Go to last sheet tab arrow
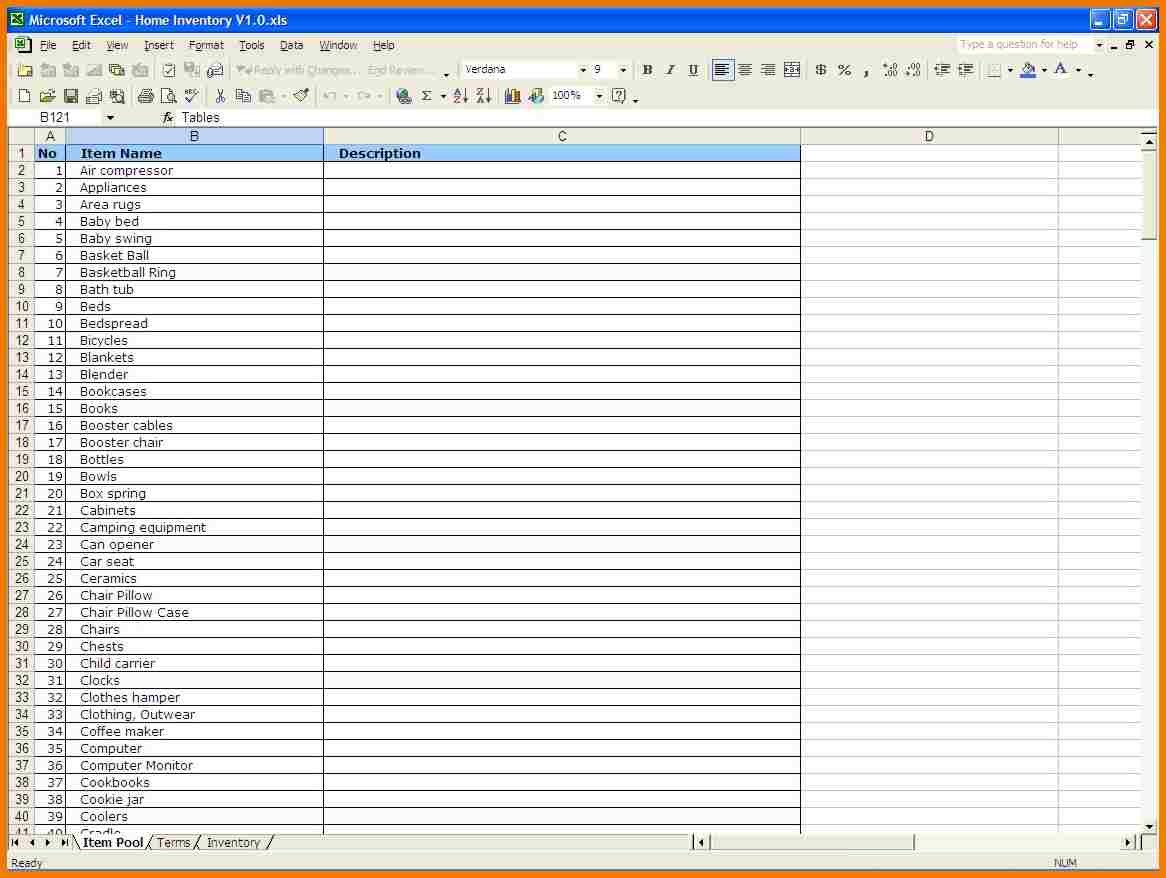 coord(64,842)
